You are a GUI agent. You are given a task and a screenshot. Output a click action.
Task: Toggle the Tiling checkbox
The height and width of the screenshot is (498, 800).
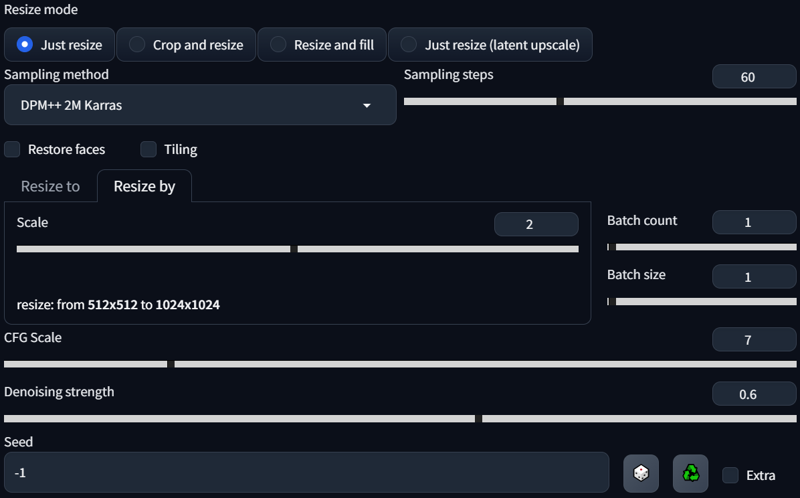click(x=148, y=150)
